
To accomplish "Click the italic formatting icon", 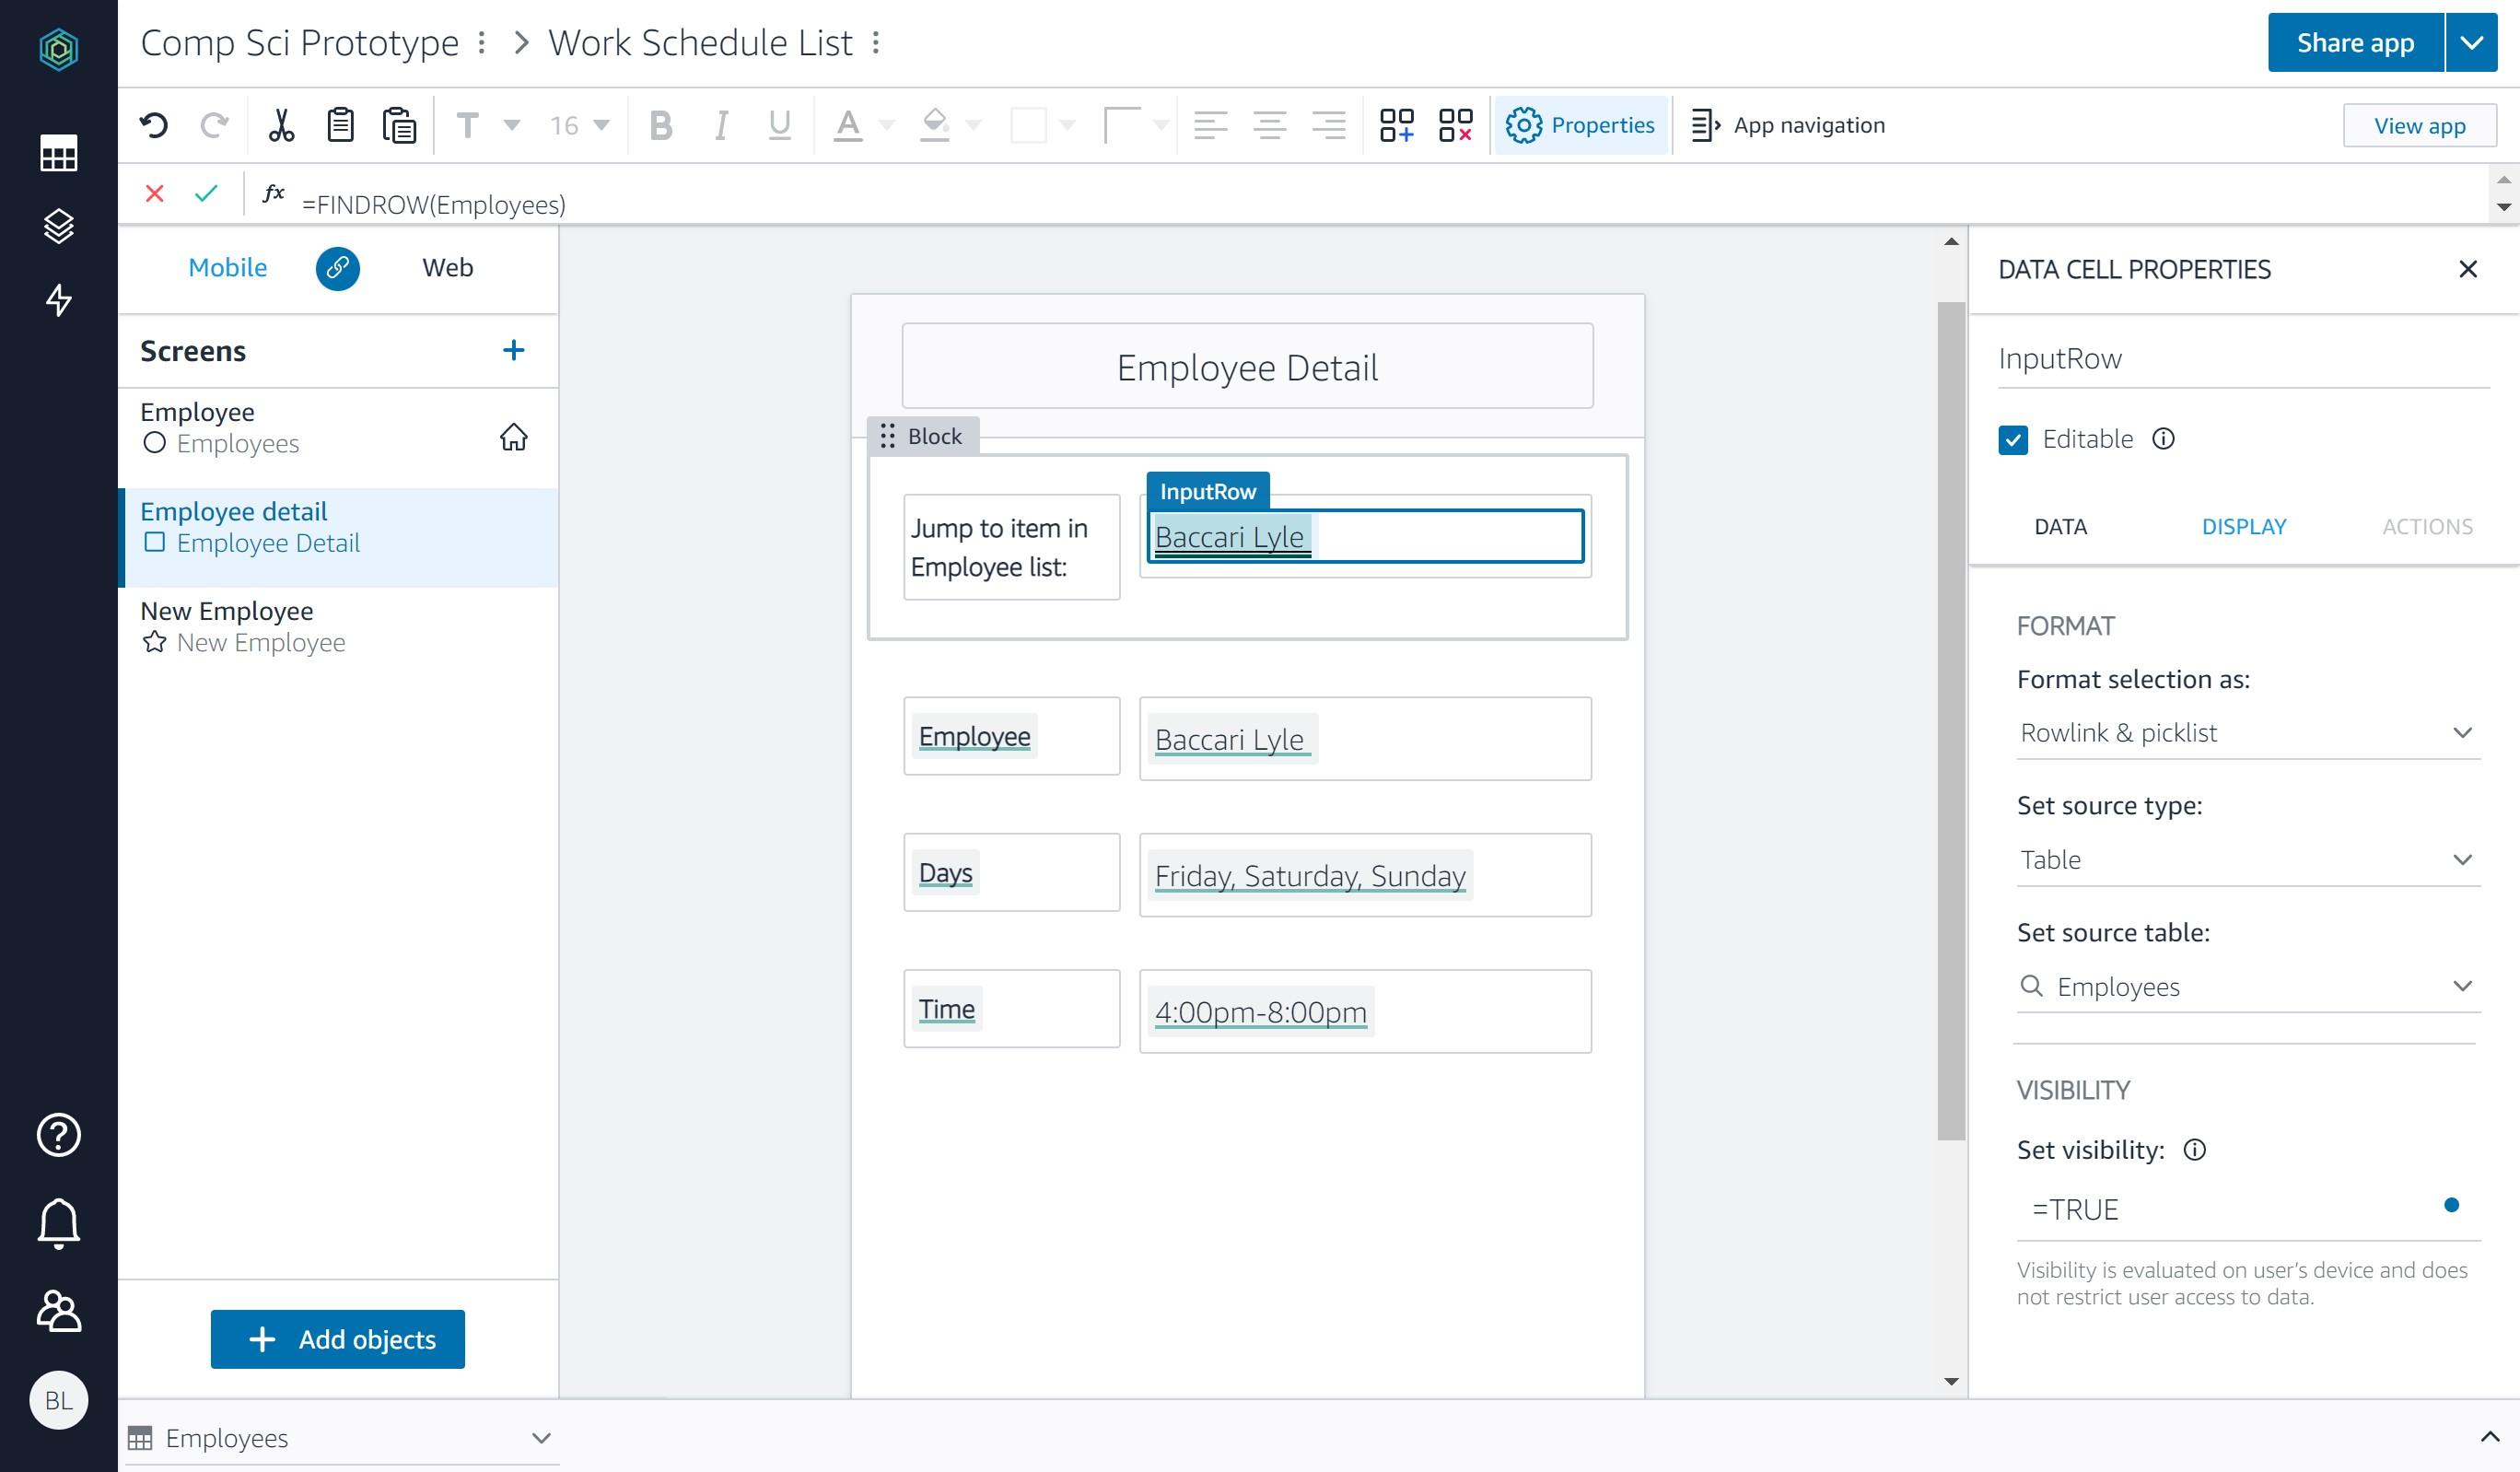I will click(x=719, y=124).
